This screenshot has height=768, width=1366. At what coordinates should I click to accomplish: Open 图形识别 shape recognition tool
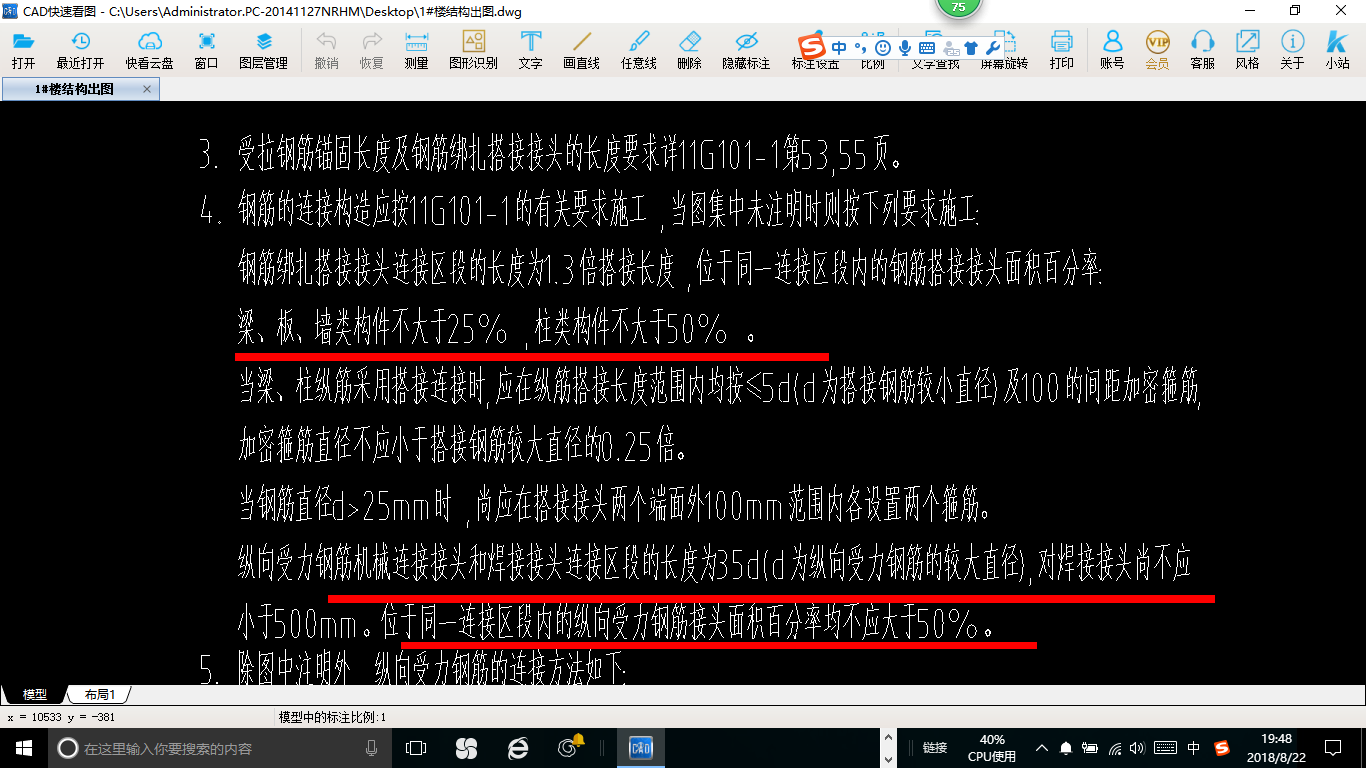coord(473,50)
